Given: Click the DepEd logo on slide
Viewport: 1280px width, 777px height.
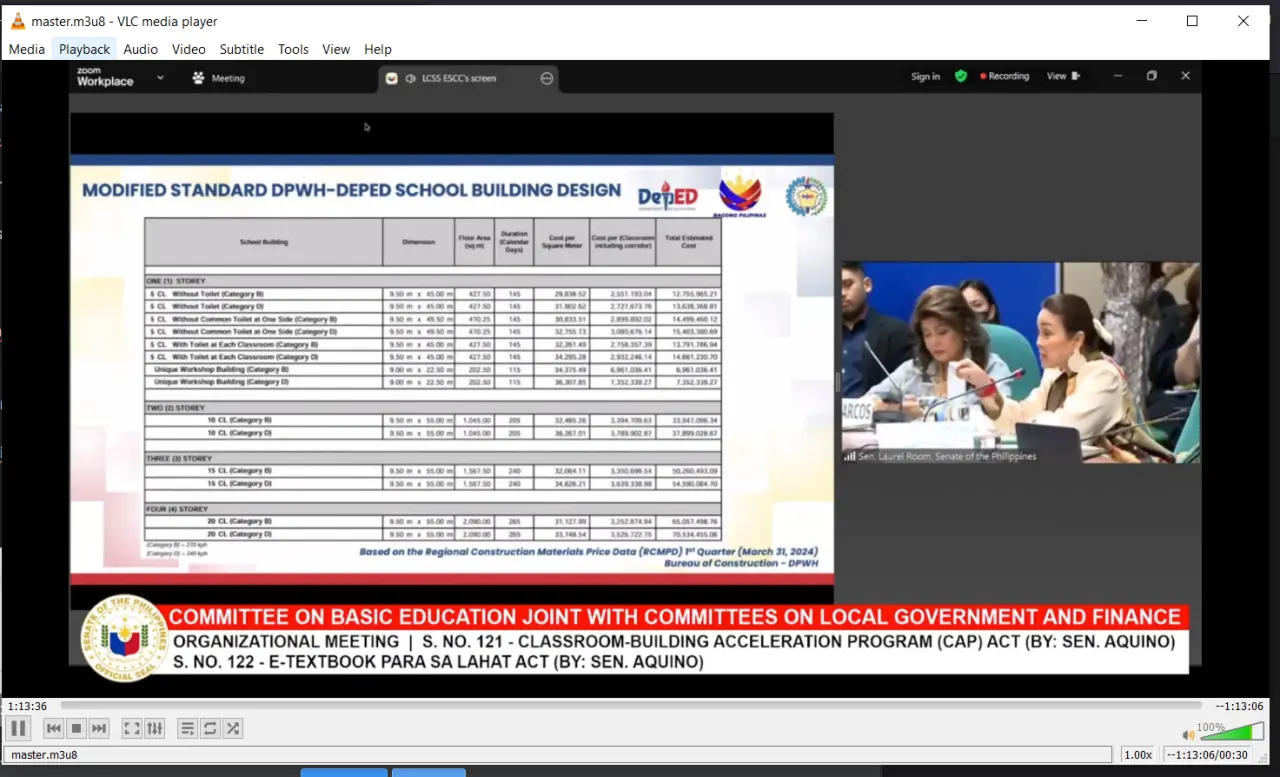Looking at the screenshot, I should (x=668, y=196).
